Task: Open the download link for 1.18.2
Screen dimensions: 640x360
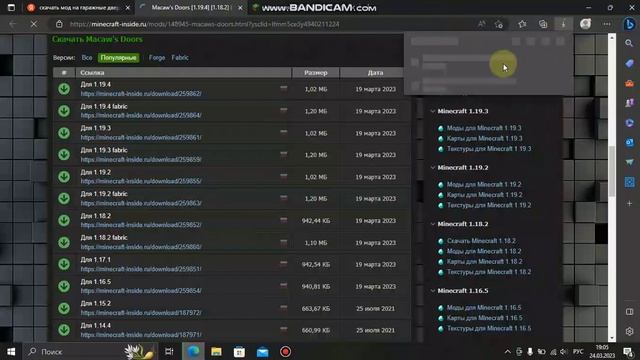Action: click(141, 225)
